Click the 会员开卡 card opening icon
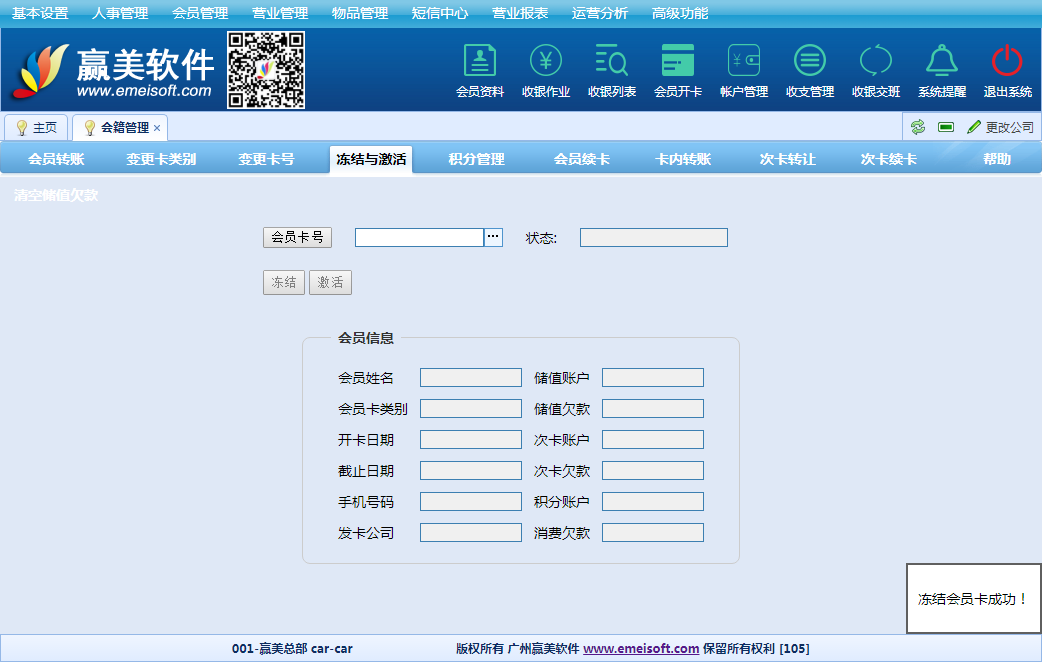This screenshot has height=662, width=1042. 678,62
